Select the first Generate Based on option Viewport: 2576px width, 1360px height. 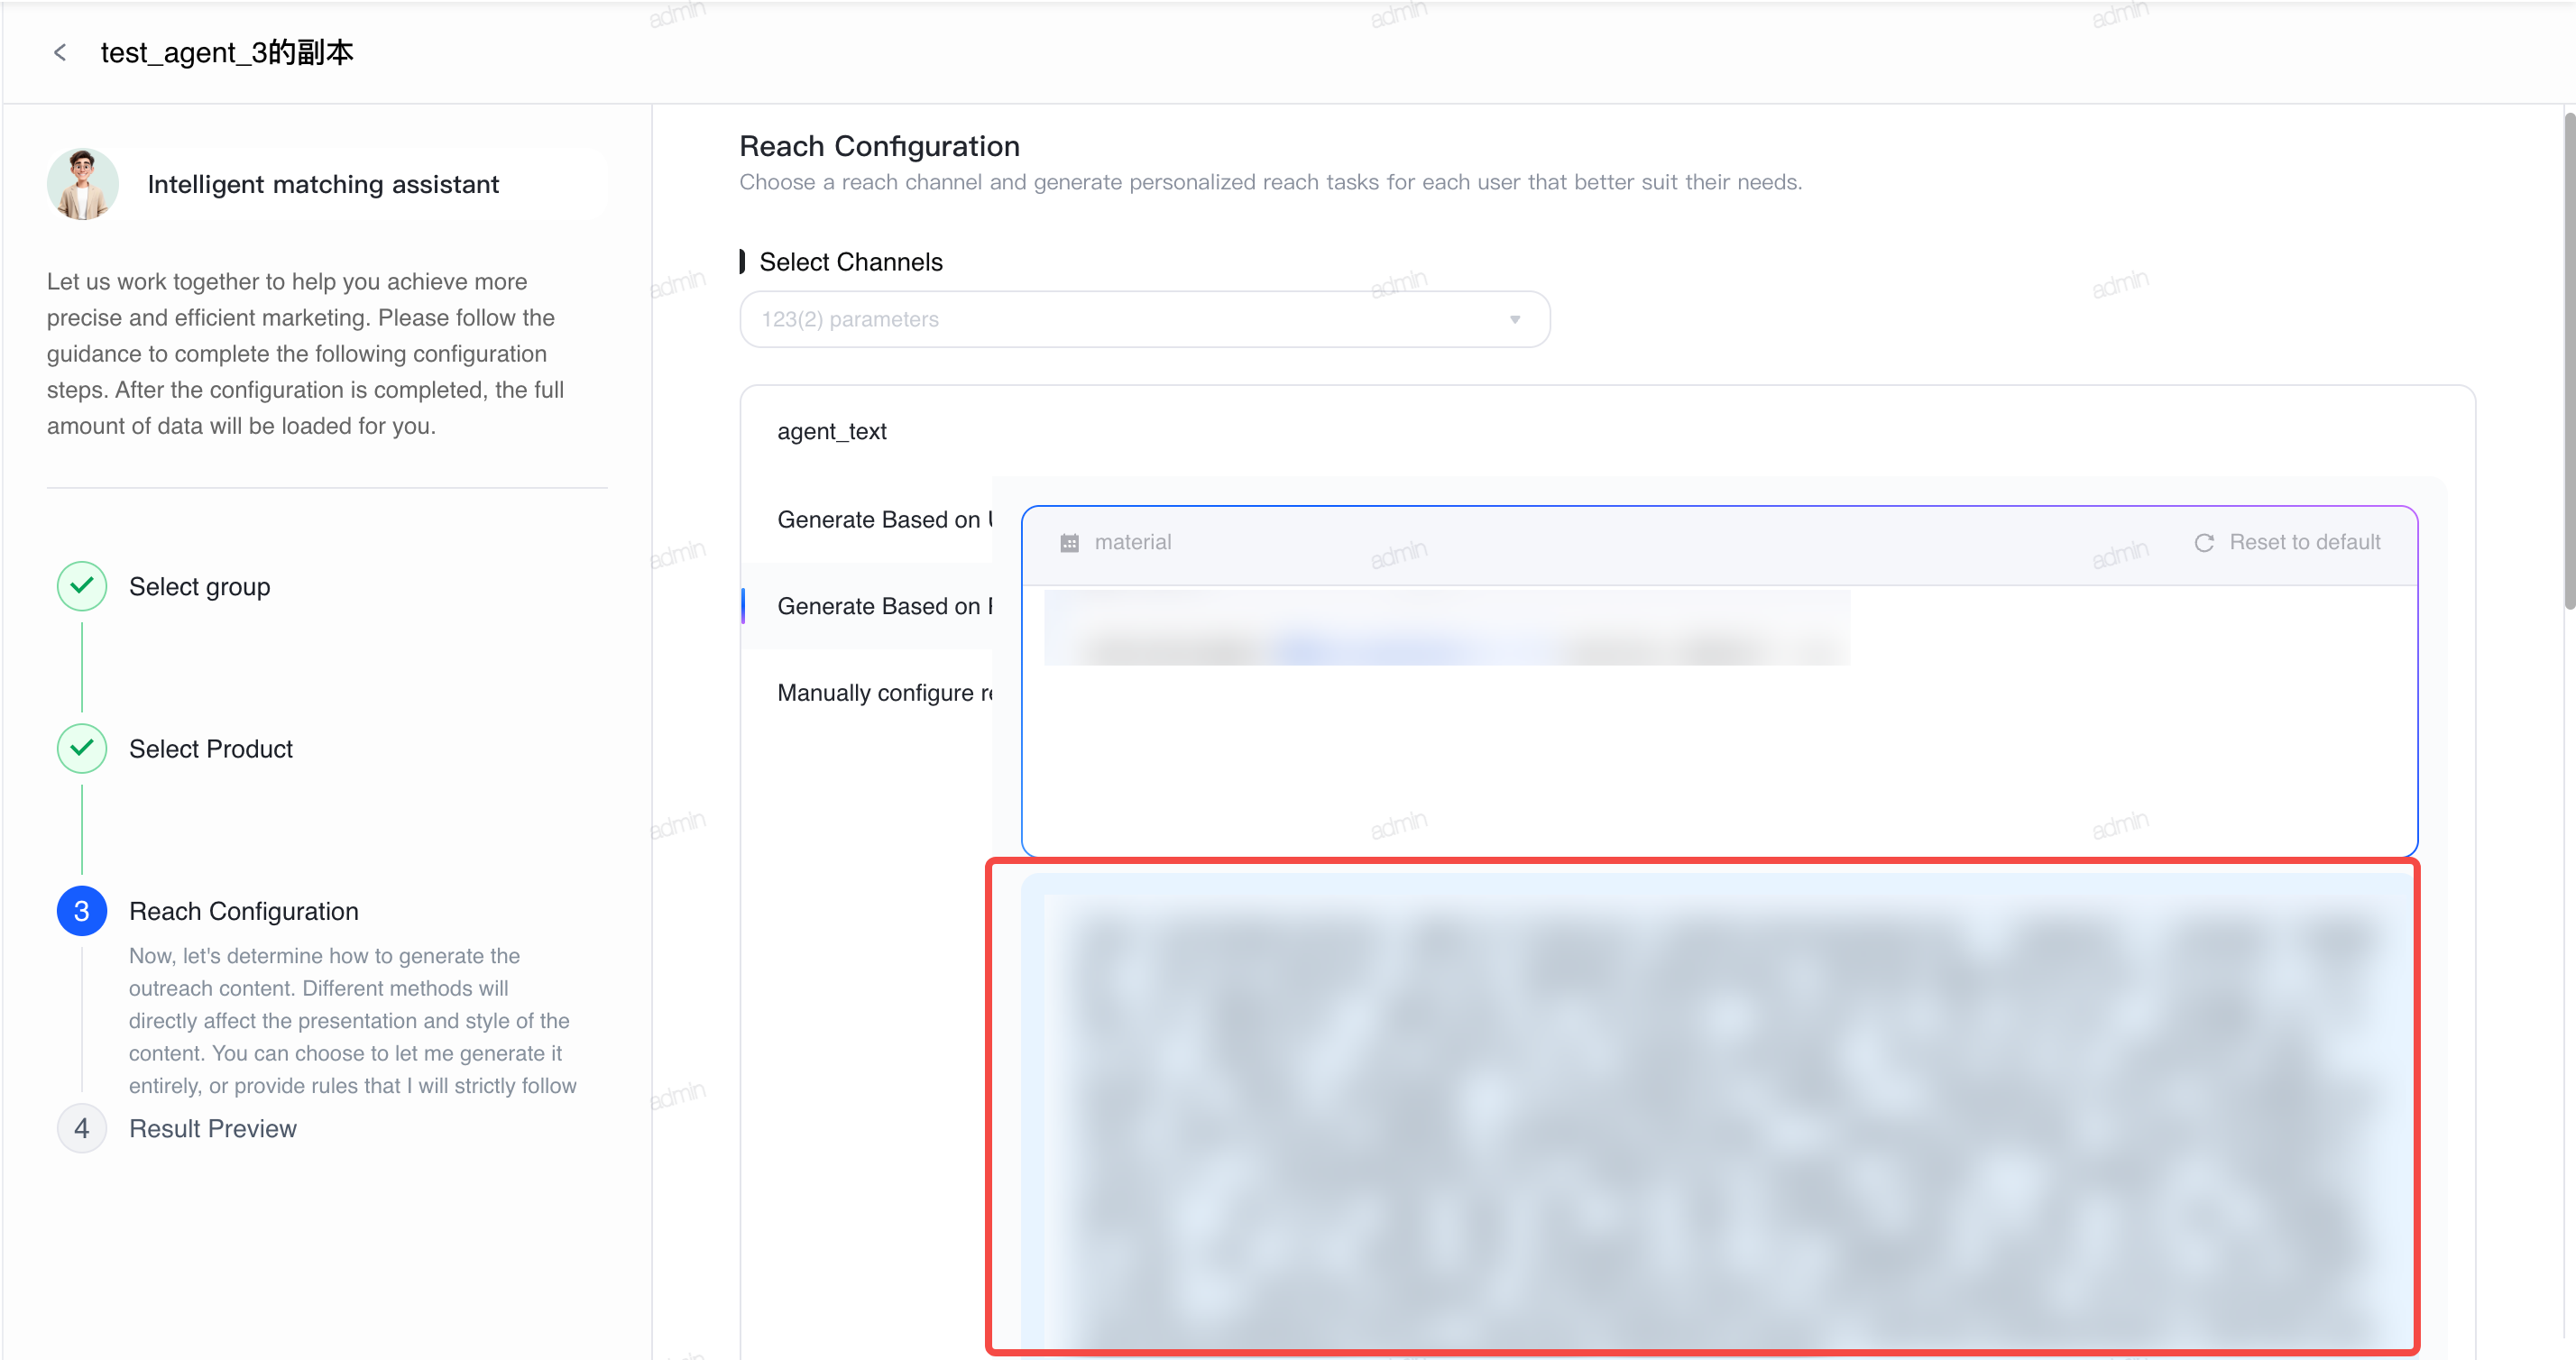point(884,519)
